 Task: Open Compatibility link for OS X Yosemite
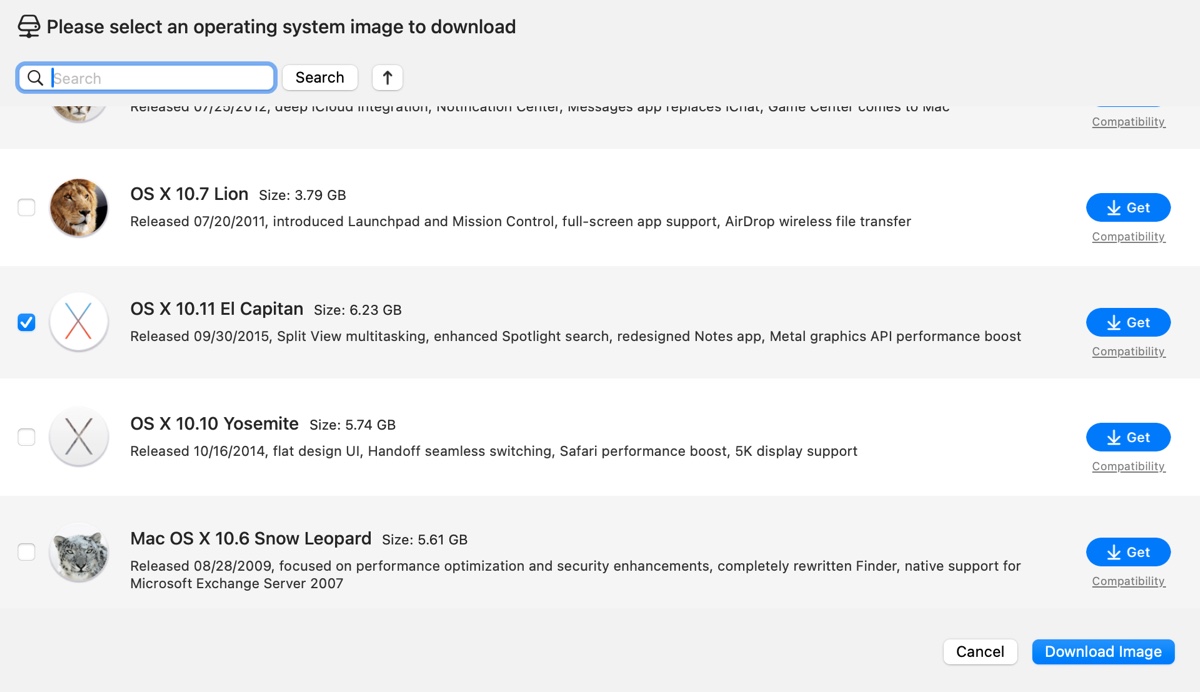point(1128,467)
